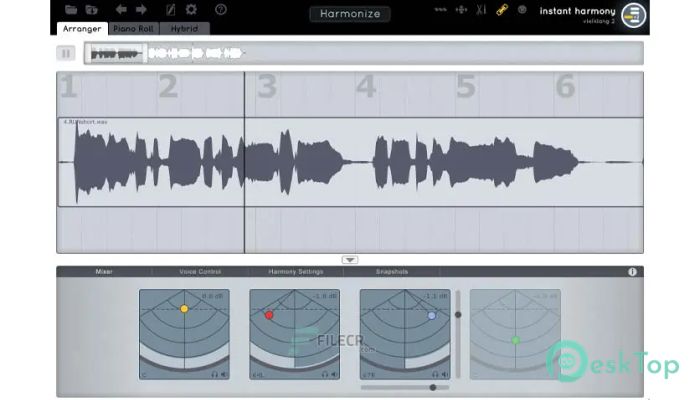Solo blue voice with headphone icon
Screen dimensions: 700x400
pyautogui.click(x=435, y=374)
